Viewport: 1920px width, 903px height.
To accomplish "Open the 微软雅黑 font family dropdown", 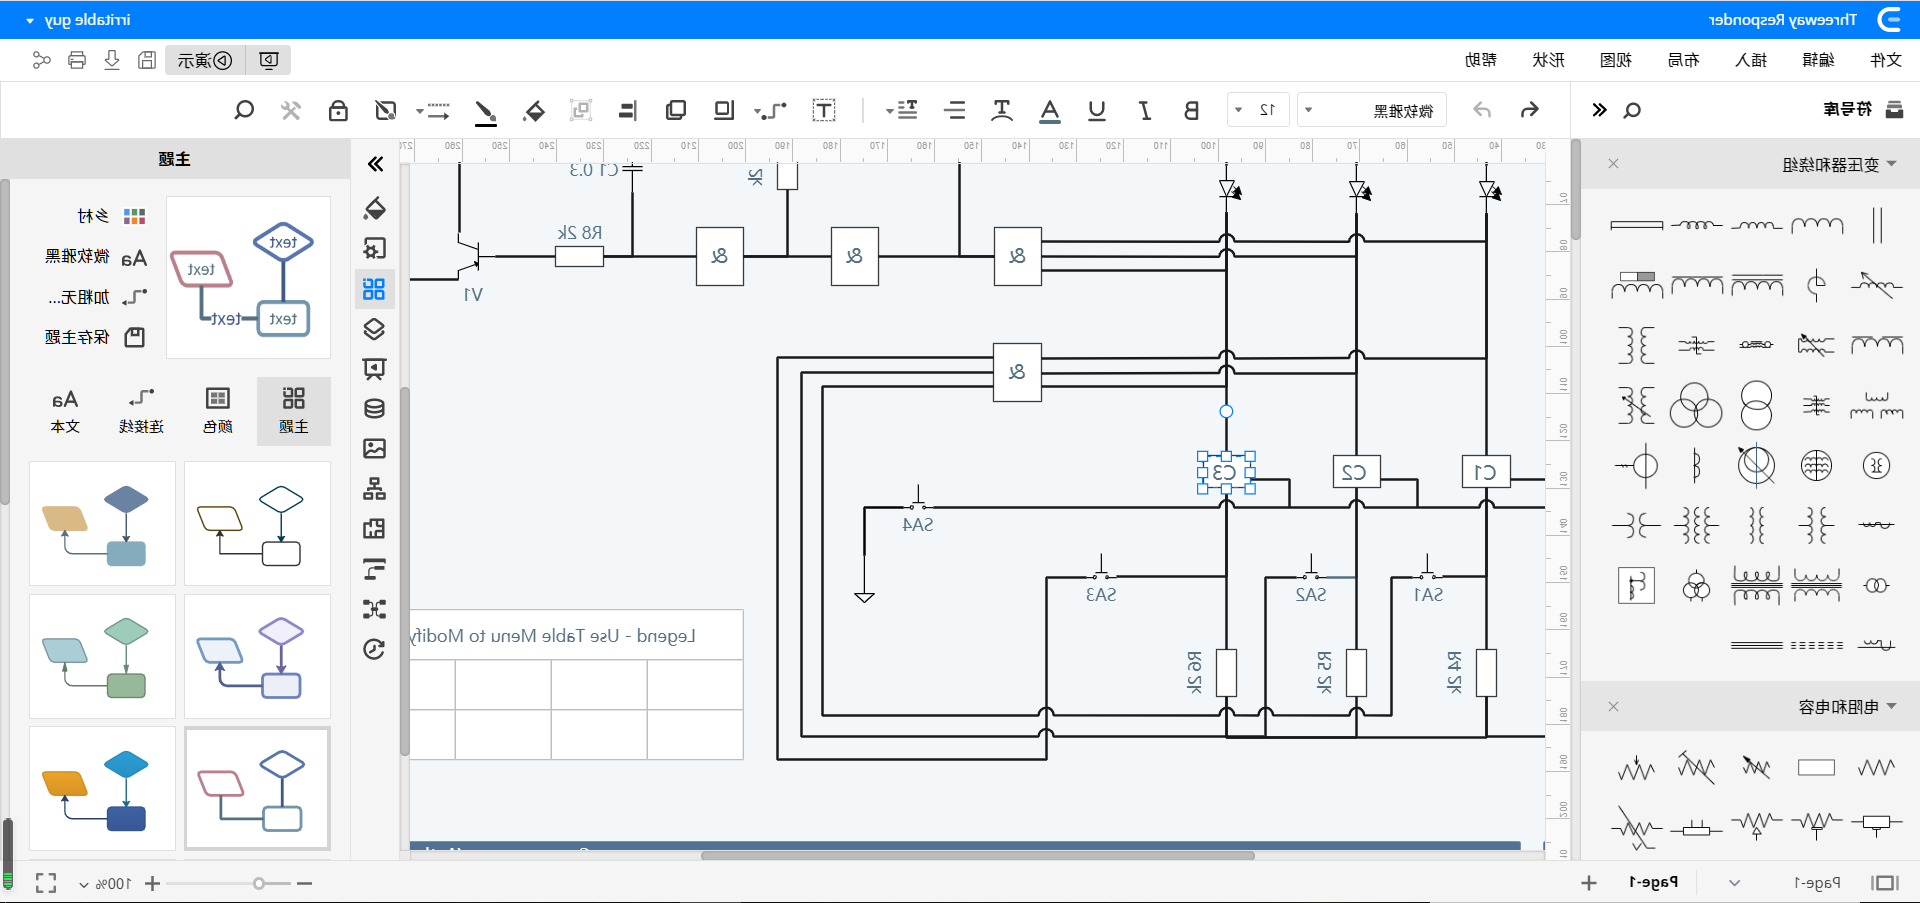I will (x=1373, y=110).
